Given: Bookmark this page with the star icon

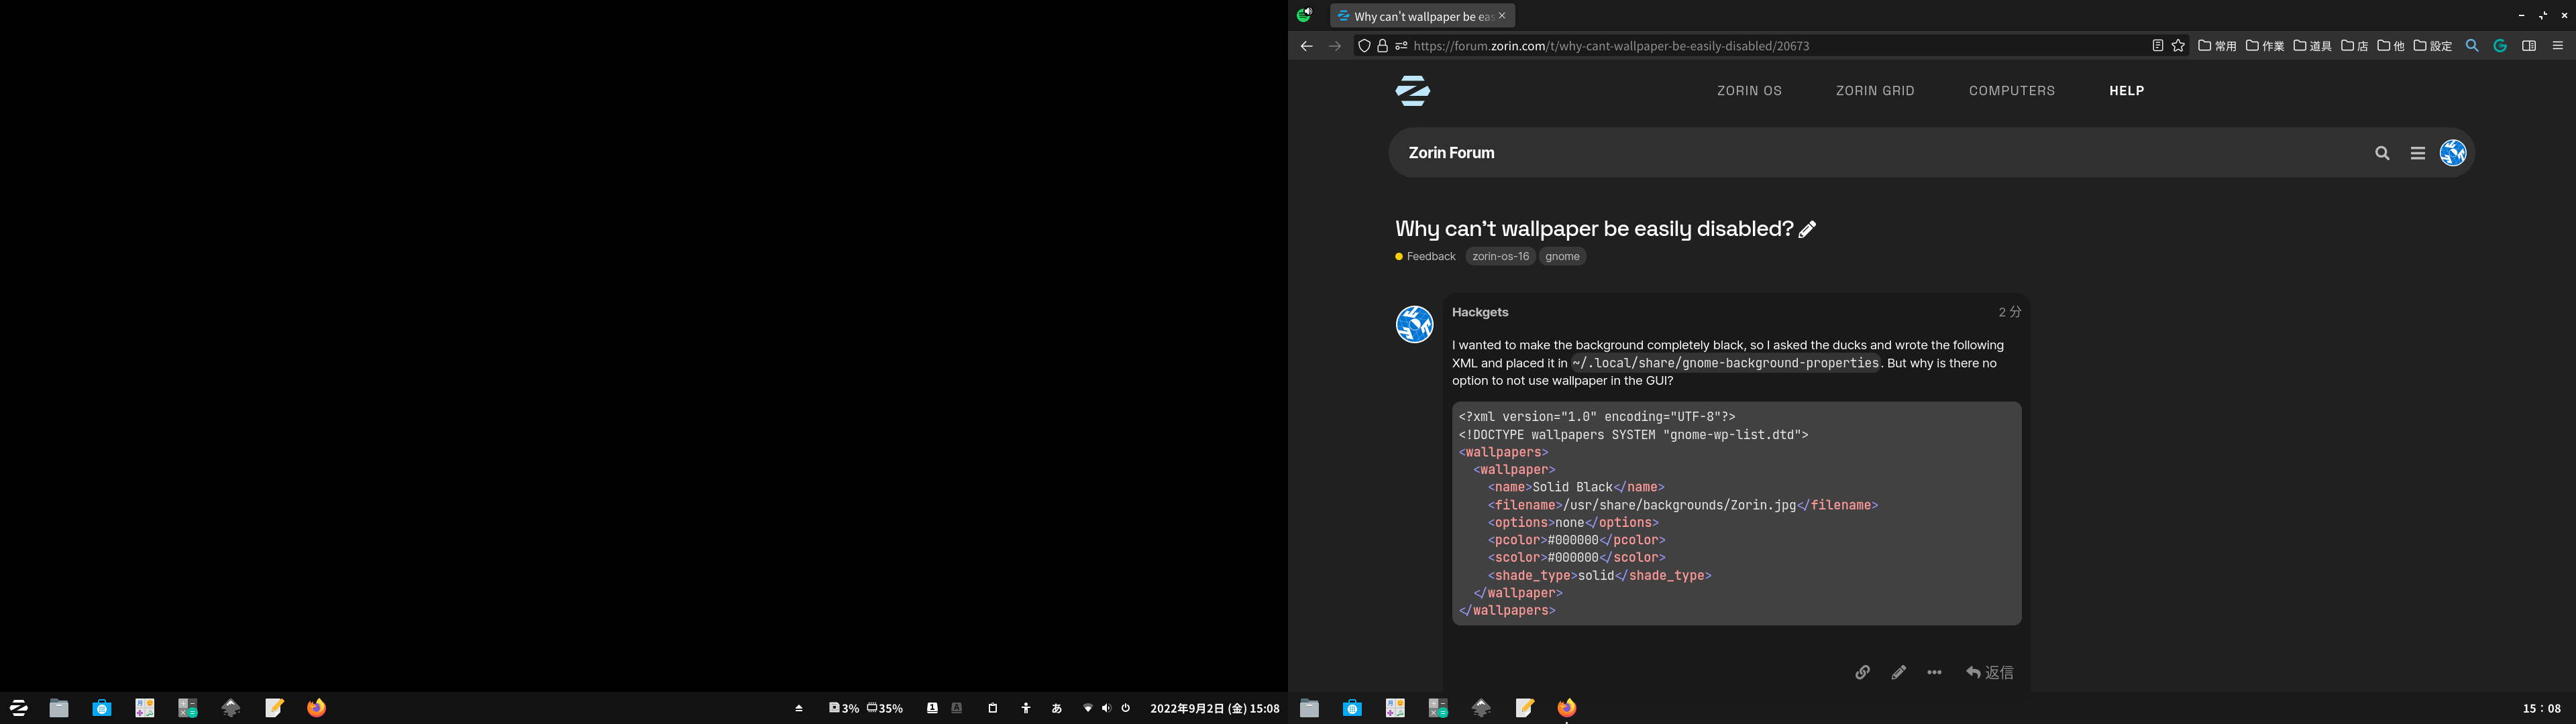Looking at the screenshot, I should pyautogui.click(x=2178, y=46).
